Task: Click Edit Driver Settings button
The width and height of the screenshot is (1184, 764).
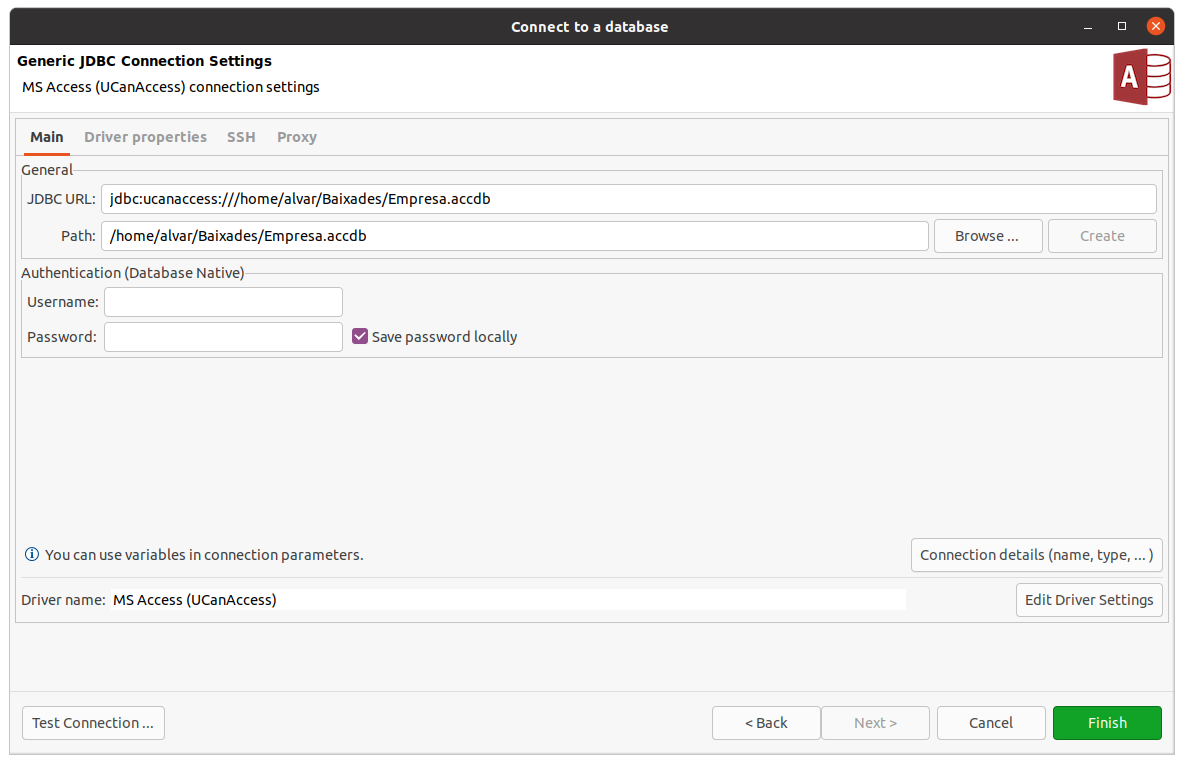Action: (x=1089, y=600)
